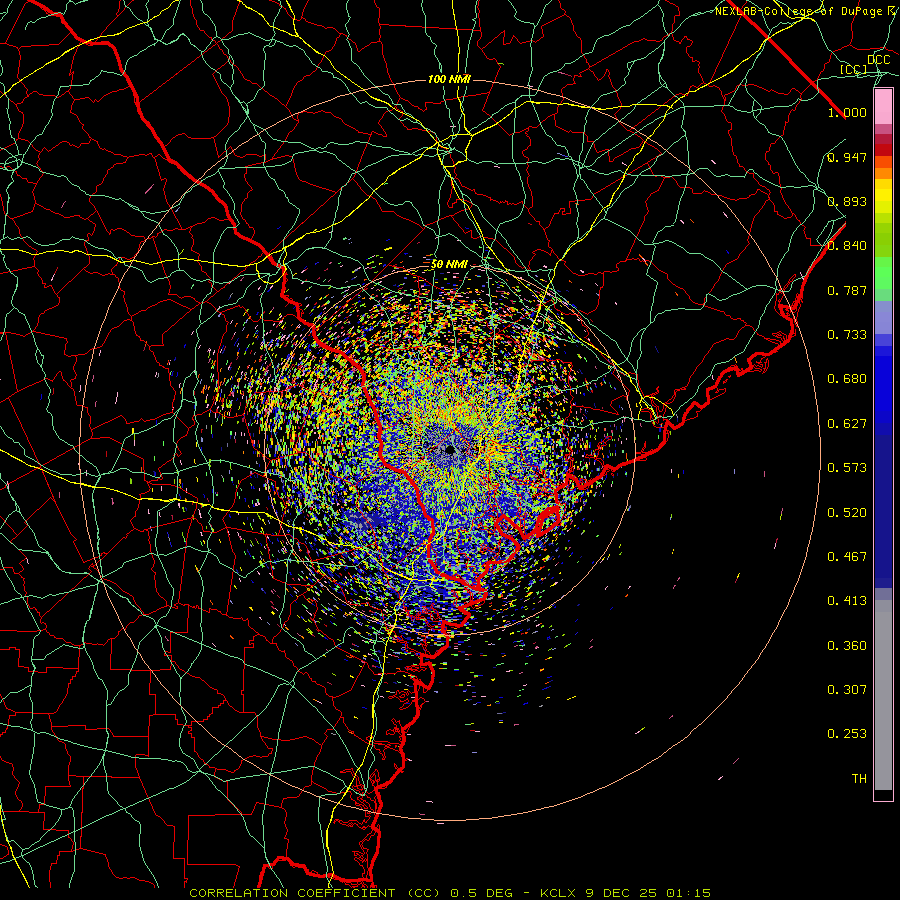Screen dimensions: 900x900
Task: Click the "DCC" label above the color scale
Action: [x=879, y=60]
